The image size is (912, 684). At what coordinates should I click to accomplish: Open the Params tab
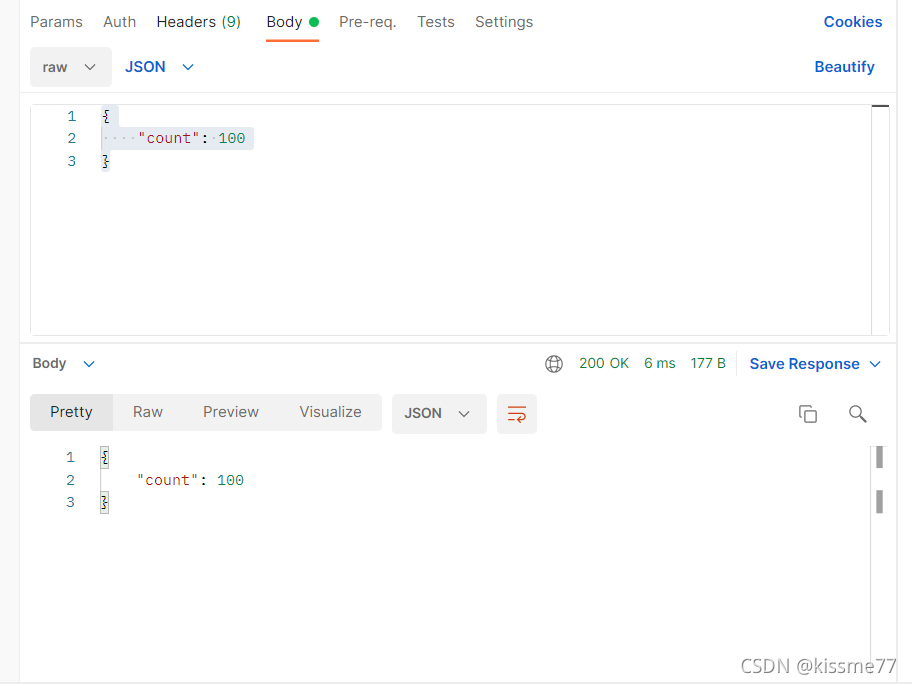[56, 22]
